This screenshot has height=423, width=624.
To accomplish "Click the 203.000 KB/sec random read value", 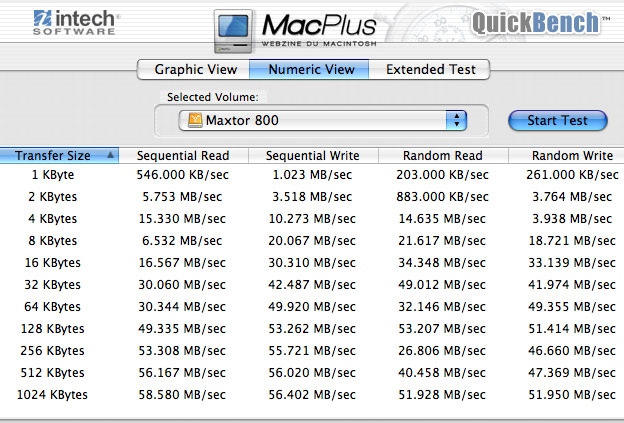I will point(443,175).
